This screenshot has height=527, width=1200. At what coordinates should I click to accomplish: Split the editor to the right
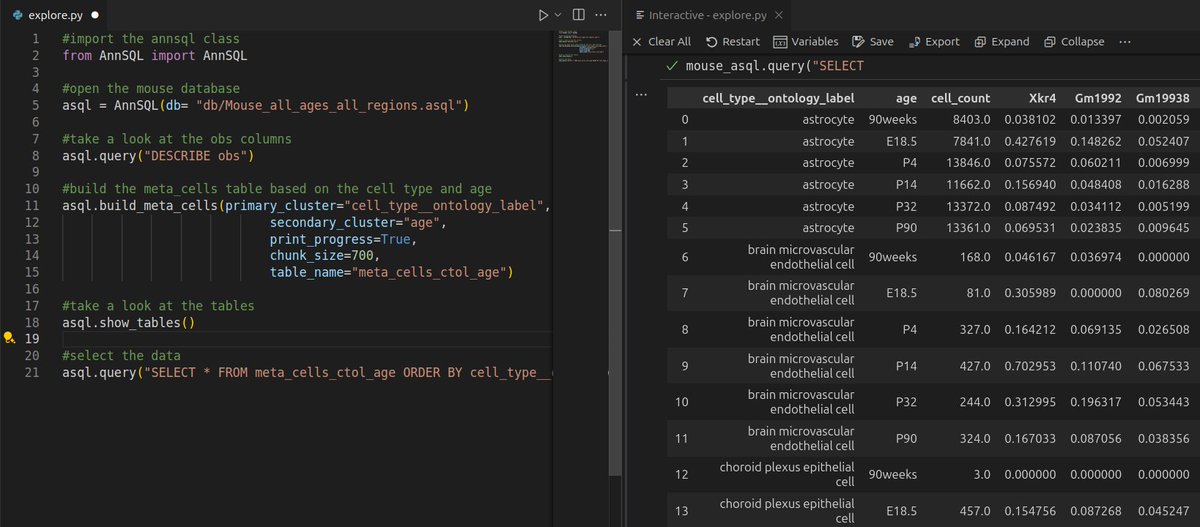point(579,15)
